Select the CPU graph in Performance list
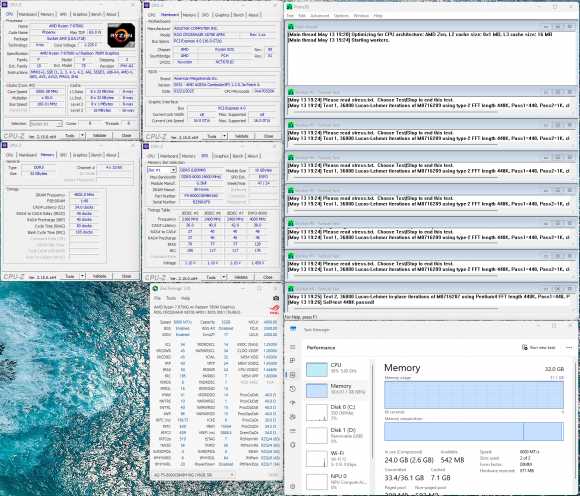This screenshot has width=580, height=496. click(336, 368)
